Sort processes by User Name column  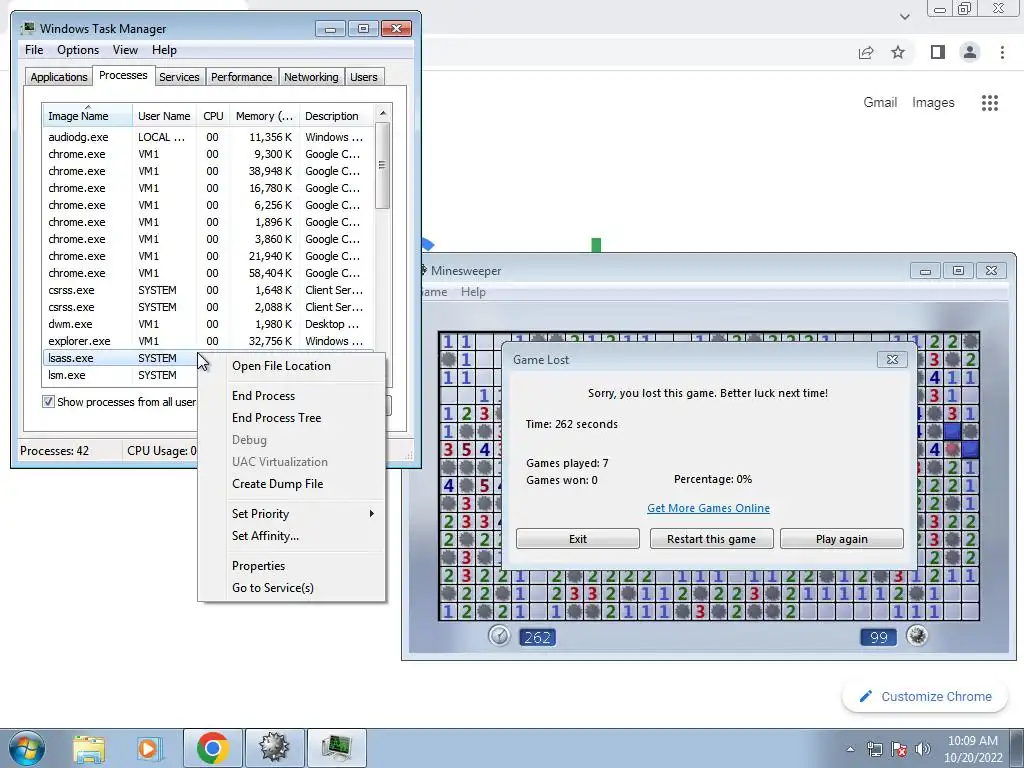point(164,116)
